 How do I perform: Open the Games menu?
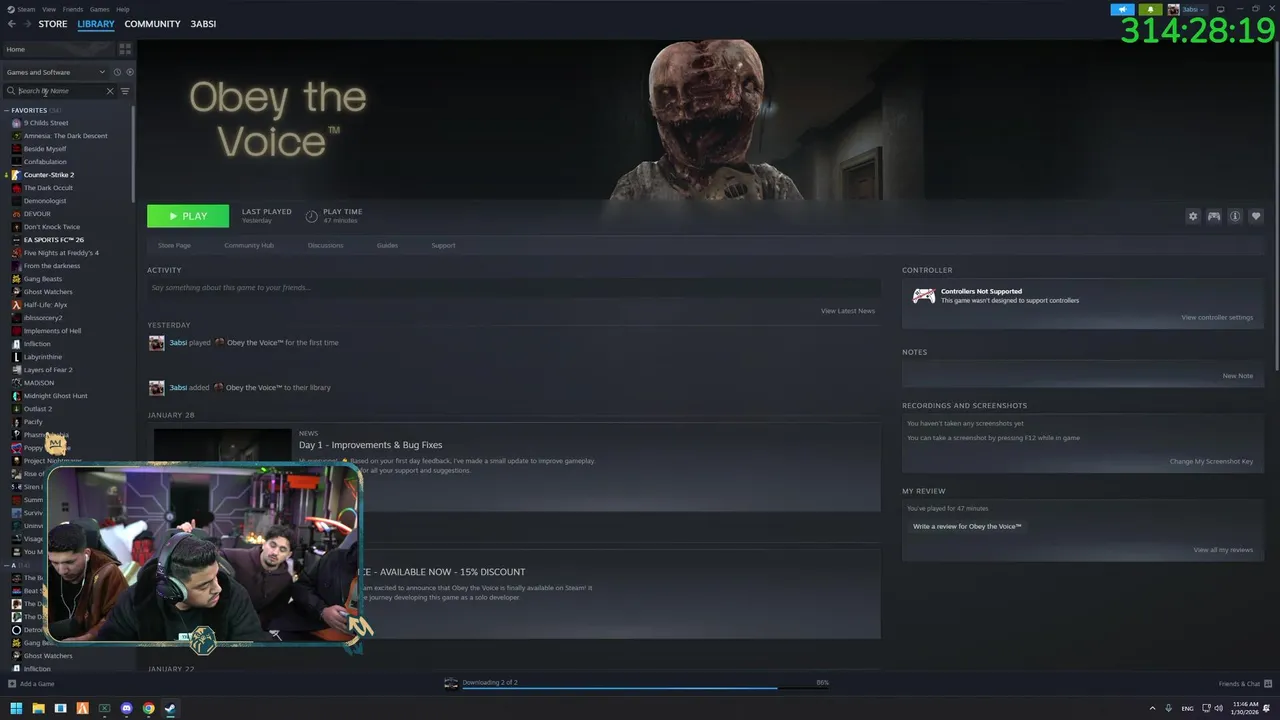(x=100, y=9)
